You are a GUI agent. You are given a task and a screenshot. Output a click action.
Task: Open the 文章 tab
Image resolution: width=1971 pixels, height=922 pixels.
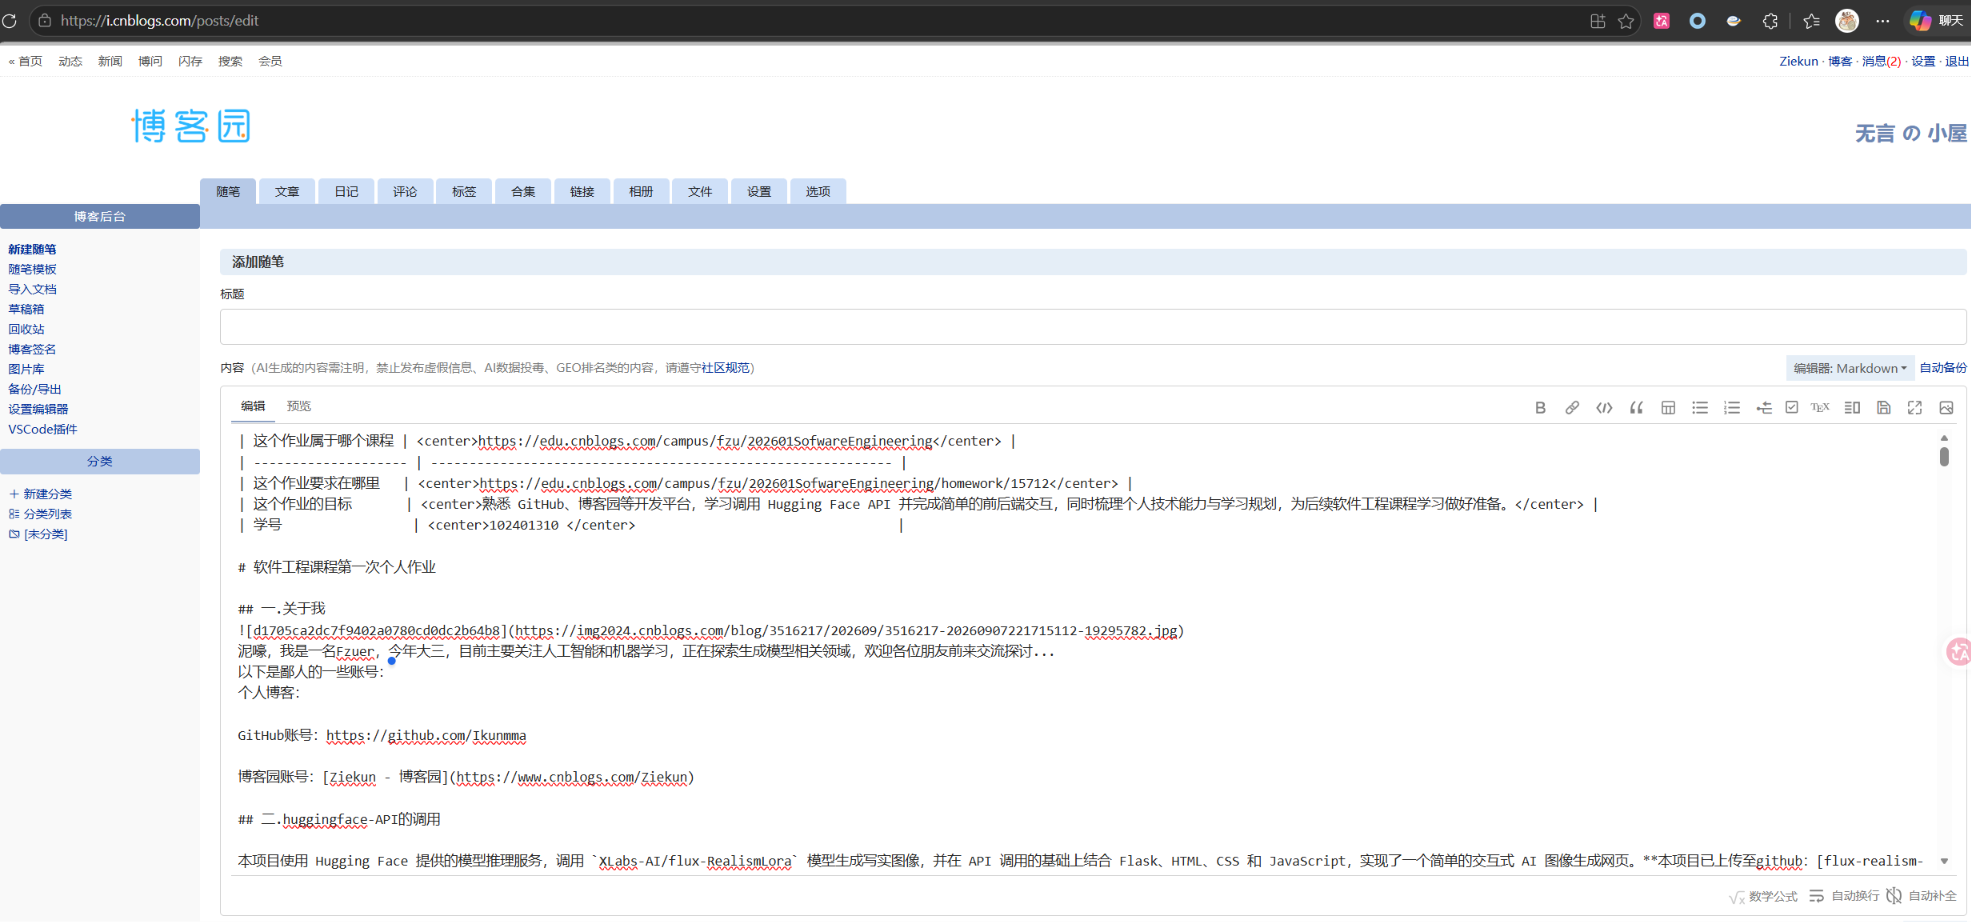[287, 192]
